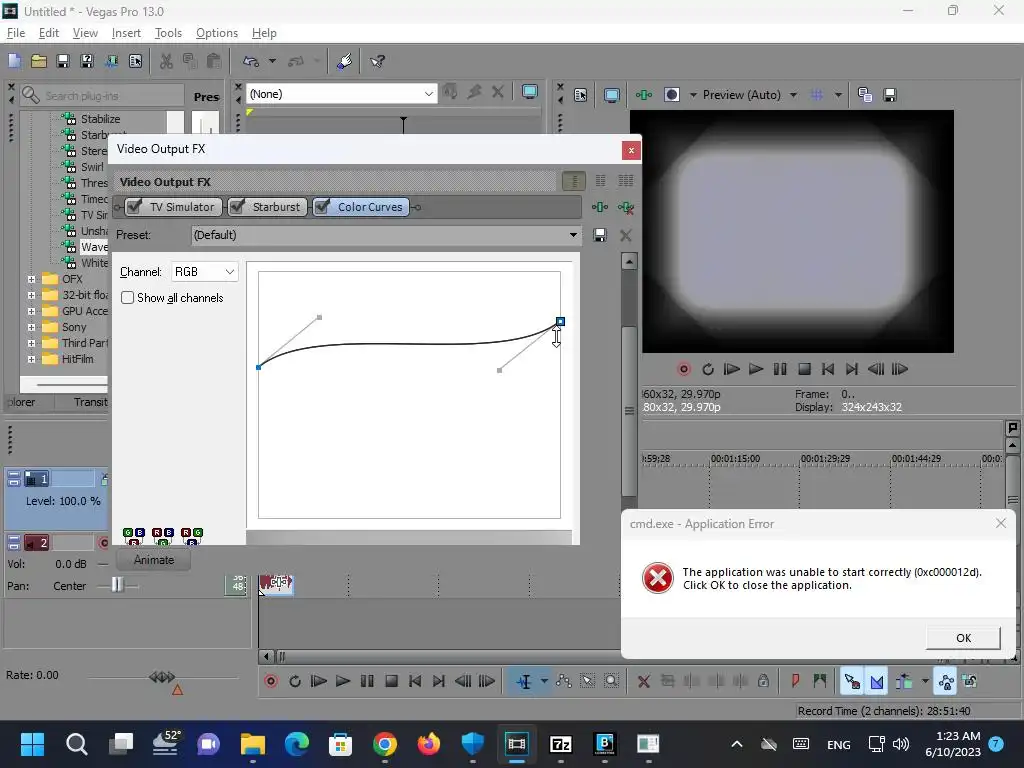
Task: Select the Zoom Edit magnifier tool
Action: 611,681
